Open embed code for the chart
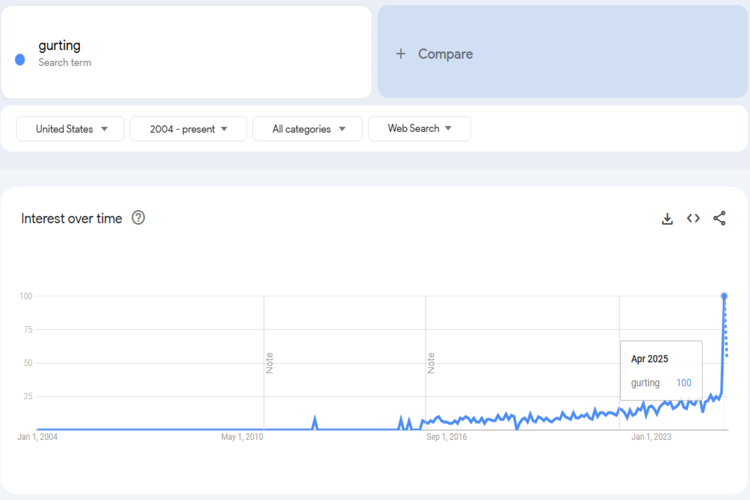Viewport: 750px width, 500px height. pos(693,218)
